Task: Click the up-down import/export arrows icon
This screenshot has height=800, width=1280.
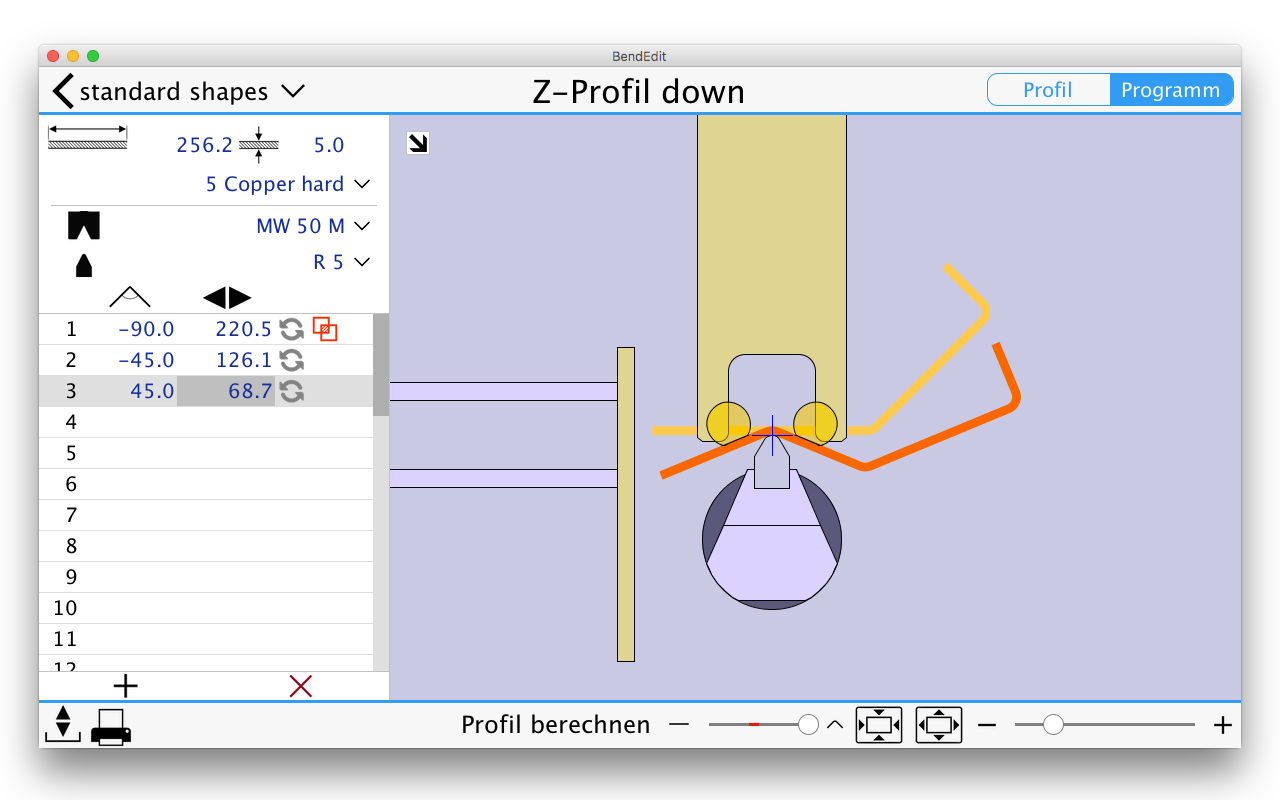Action: (x=62, y=724)
